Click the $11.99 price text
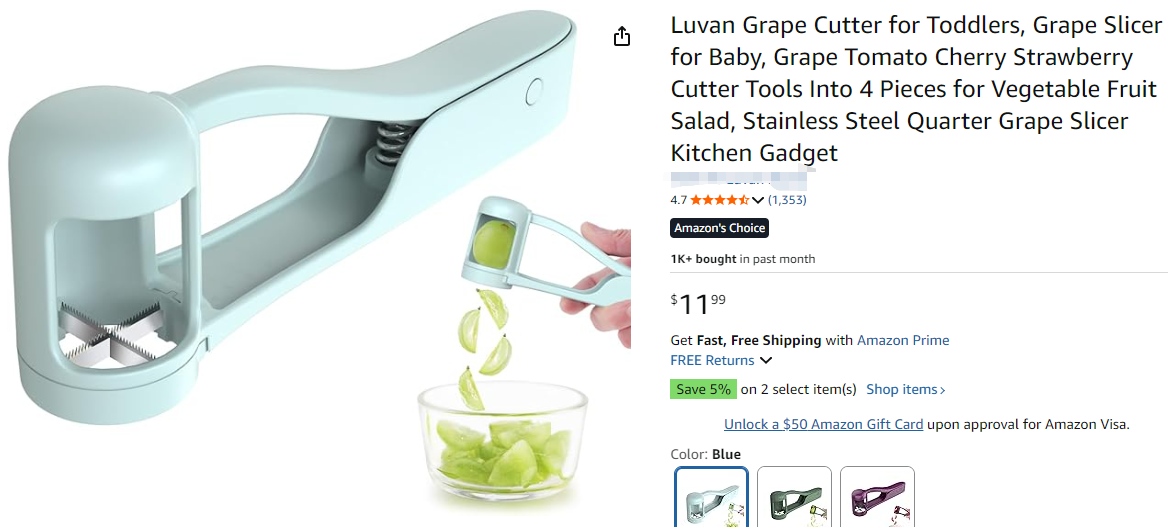The height and width of the screenshot is (527, 1168). (x=698, y=303)
